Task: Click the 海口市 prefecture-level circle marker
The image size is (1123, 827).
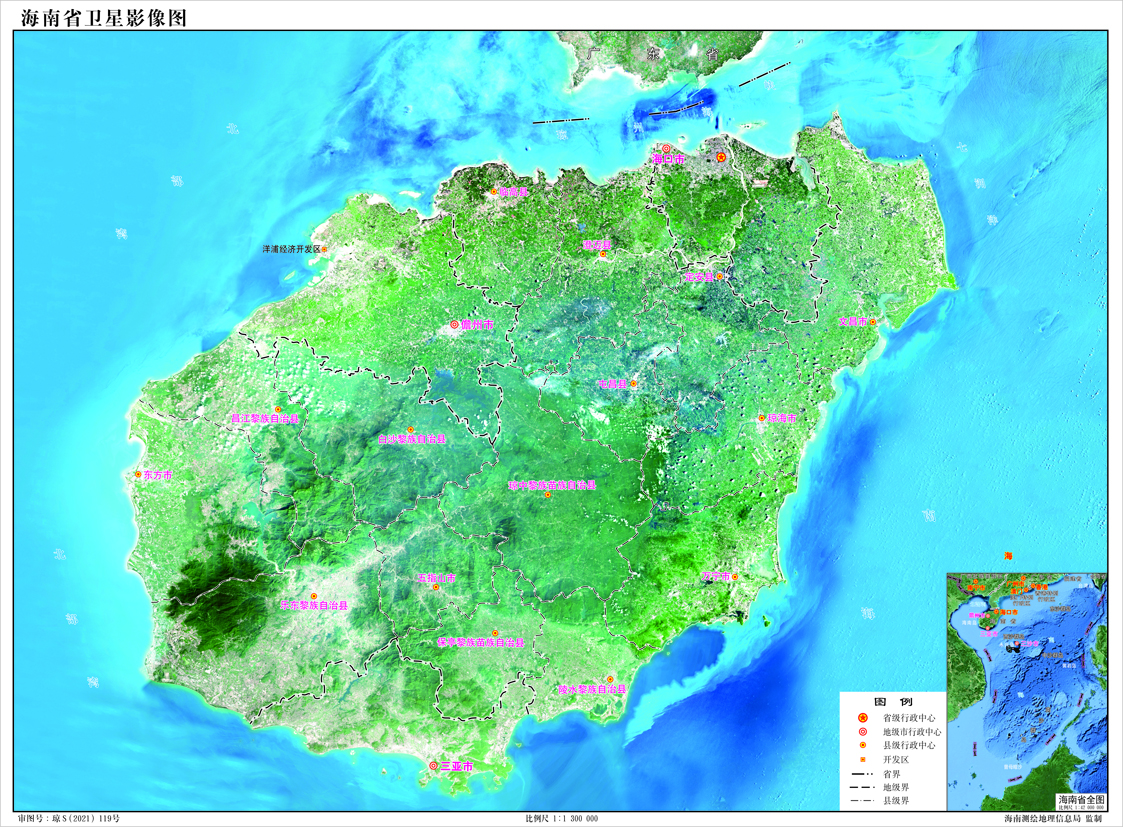Action: (x=666, y=149)
